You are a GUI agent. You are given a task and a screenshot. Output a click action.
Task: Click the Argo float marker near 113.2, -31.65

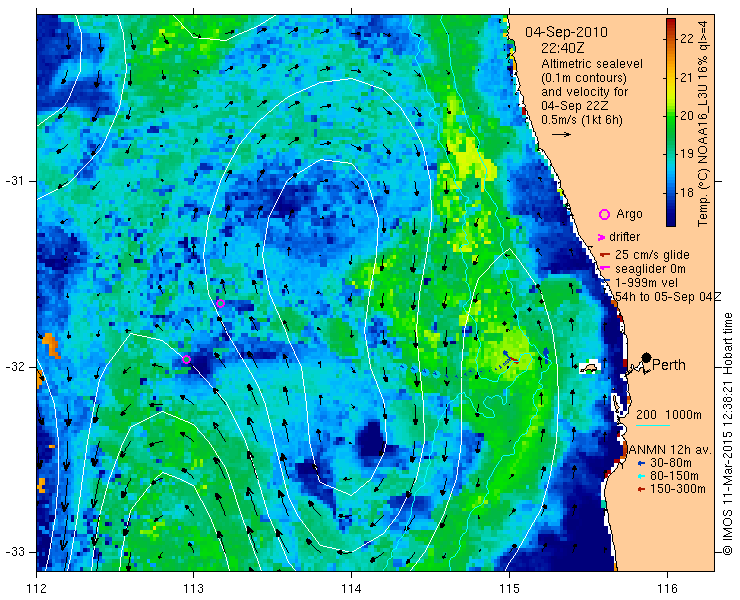[x=220, y=303]
